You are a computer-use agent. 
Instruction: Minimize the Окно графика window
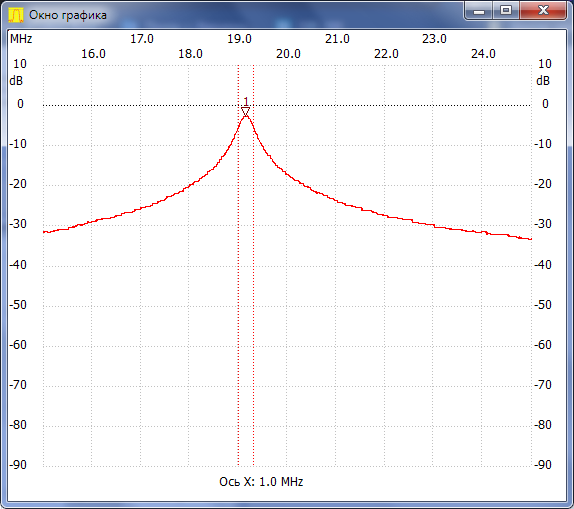[x=479, y=11]
